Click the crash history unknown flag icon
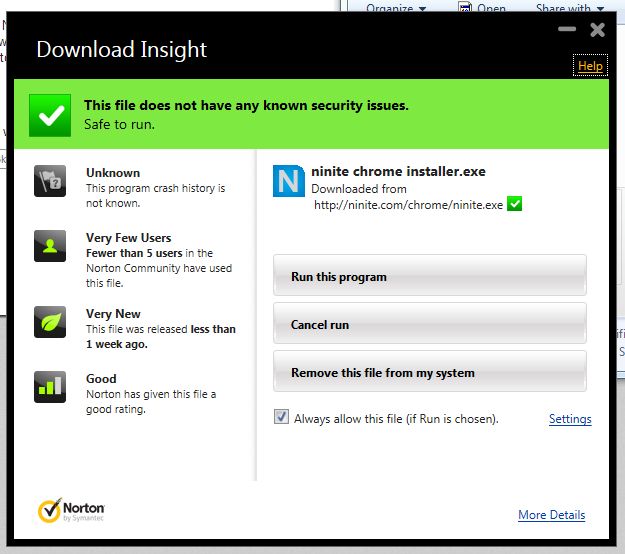This screenshot has width=625, height=554. (50, 181)
